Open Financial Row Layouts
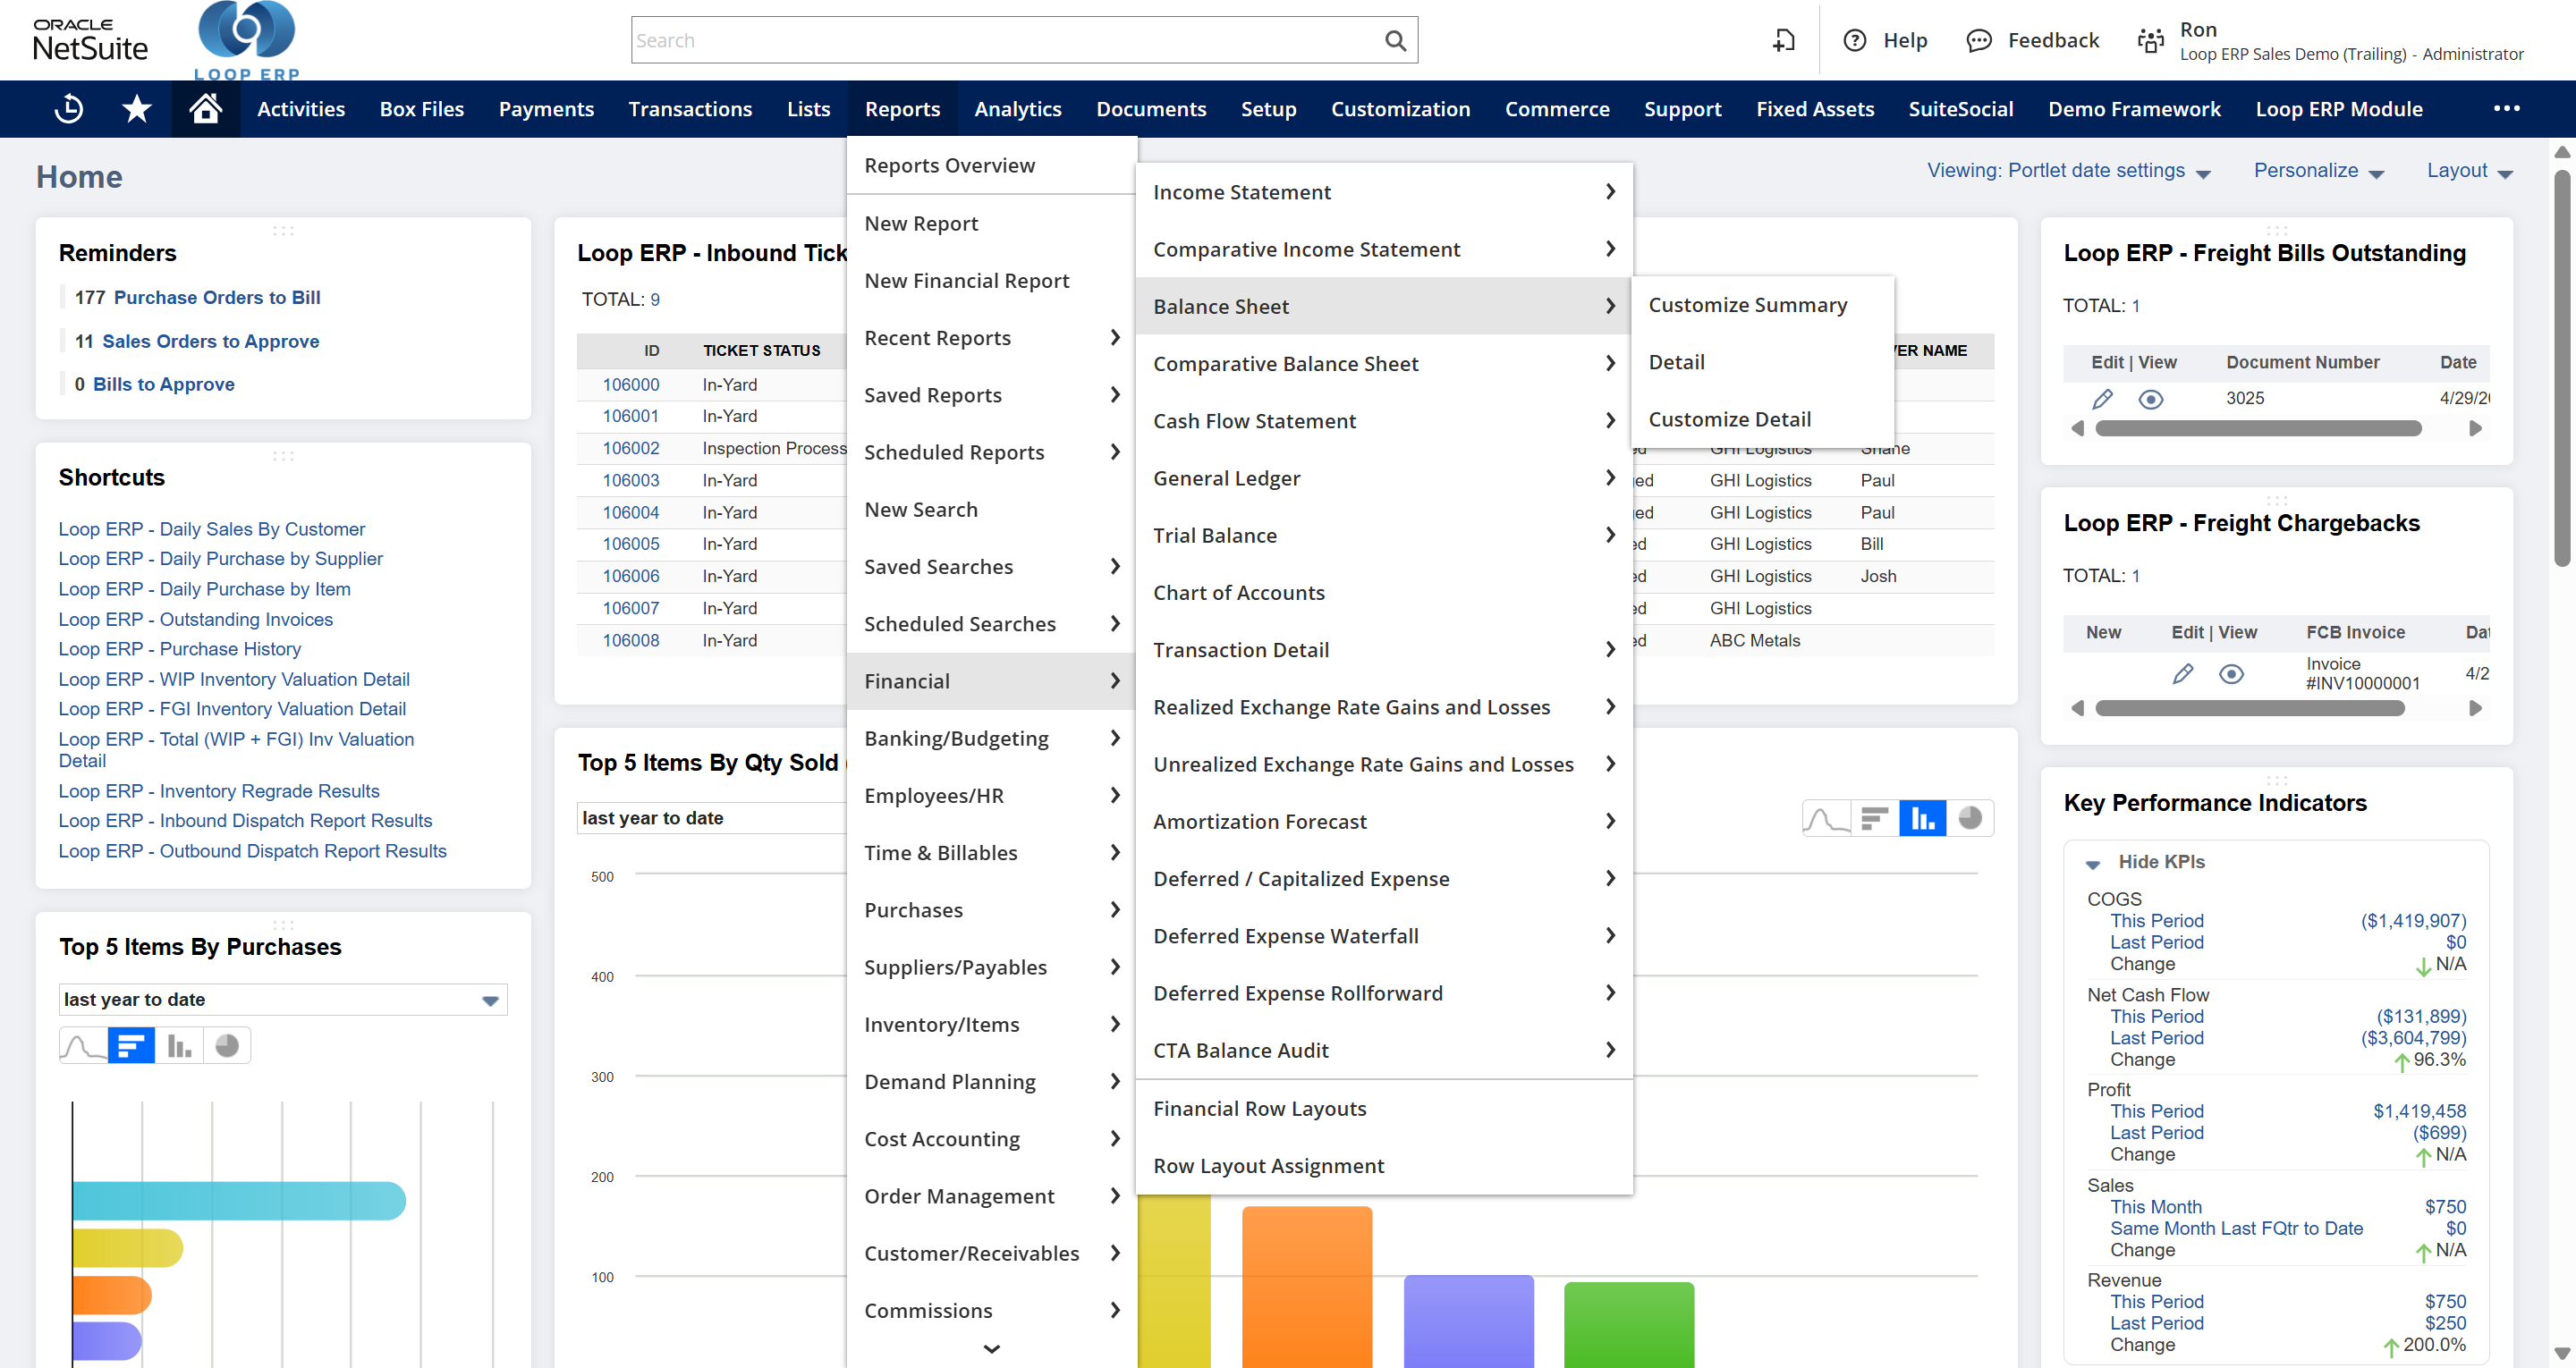The width and height of the screenshot is (2576, 1368). pyautogui.click(x=1259, y=1108)
